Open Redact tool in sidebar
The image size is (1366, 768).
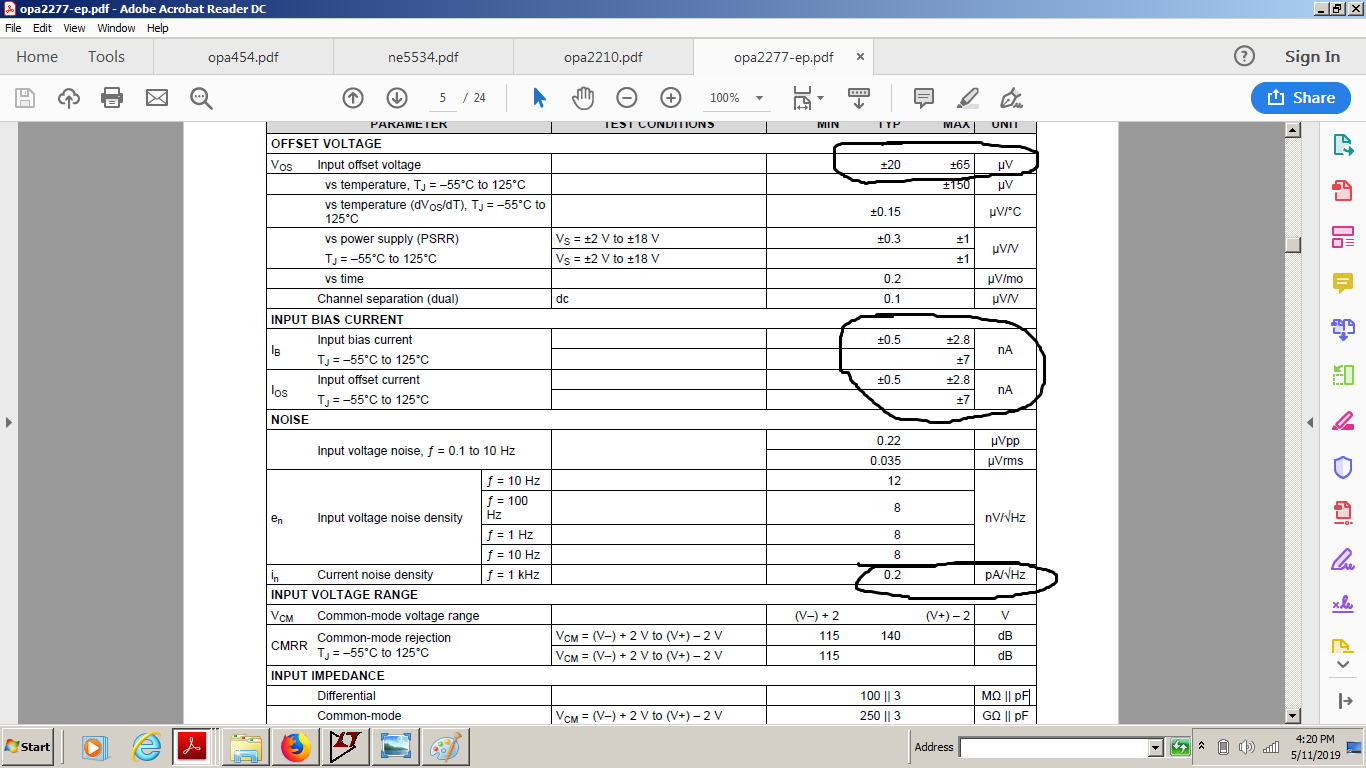tap(1343, 421)
